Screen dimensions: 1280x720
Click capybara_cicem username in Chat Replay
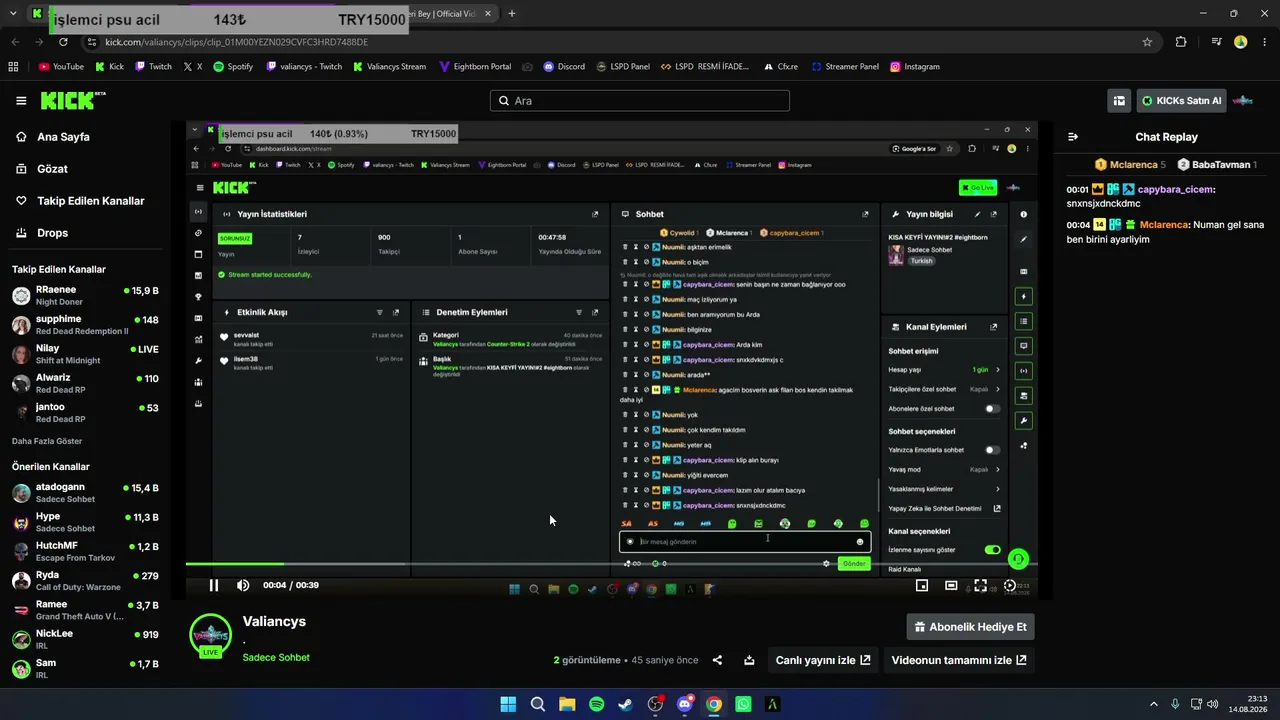1175,189
